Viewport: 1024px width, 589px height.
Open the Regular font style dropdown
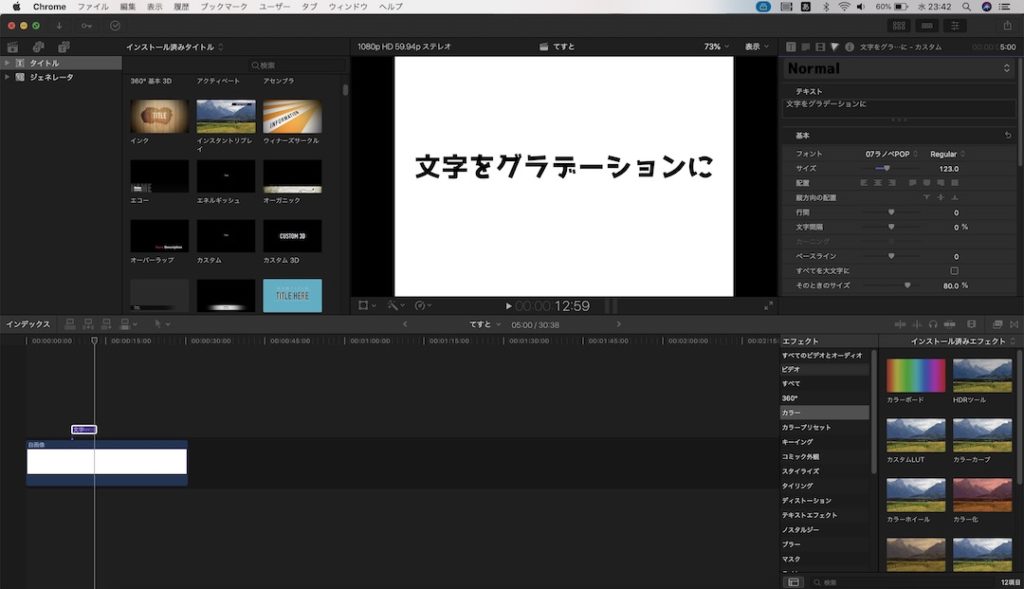(x=944, y=153)
